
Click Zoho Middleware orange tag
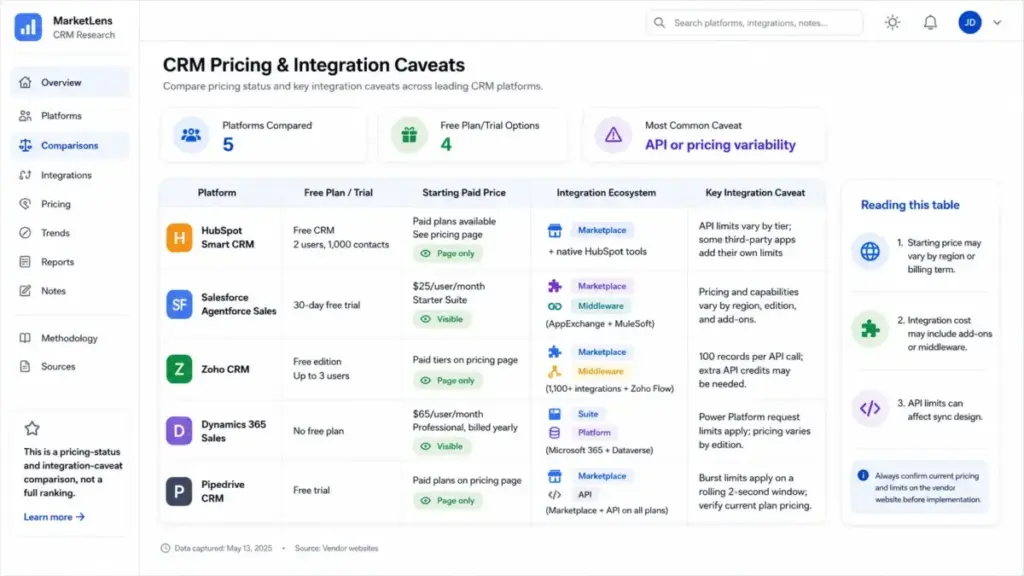(600, 371)
